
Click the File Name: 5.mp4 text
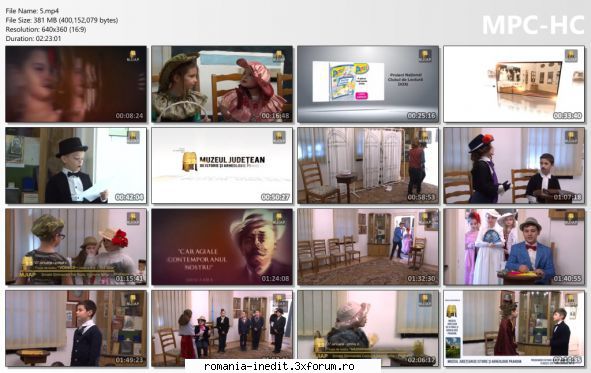coord(32,11)
